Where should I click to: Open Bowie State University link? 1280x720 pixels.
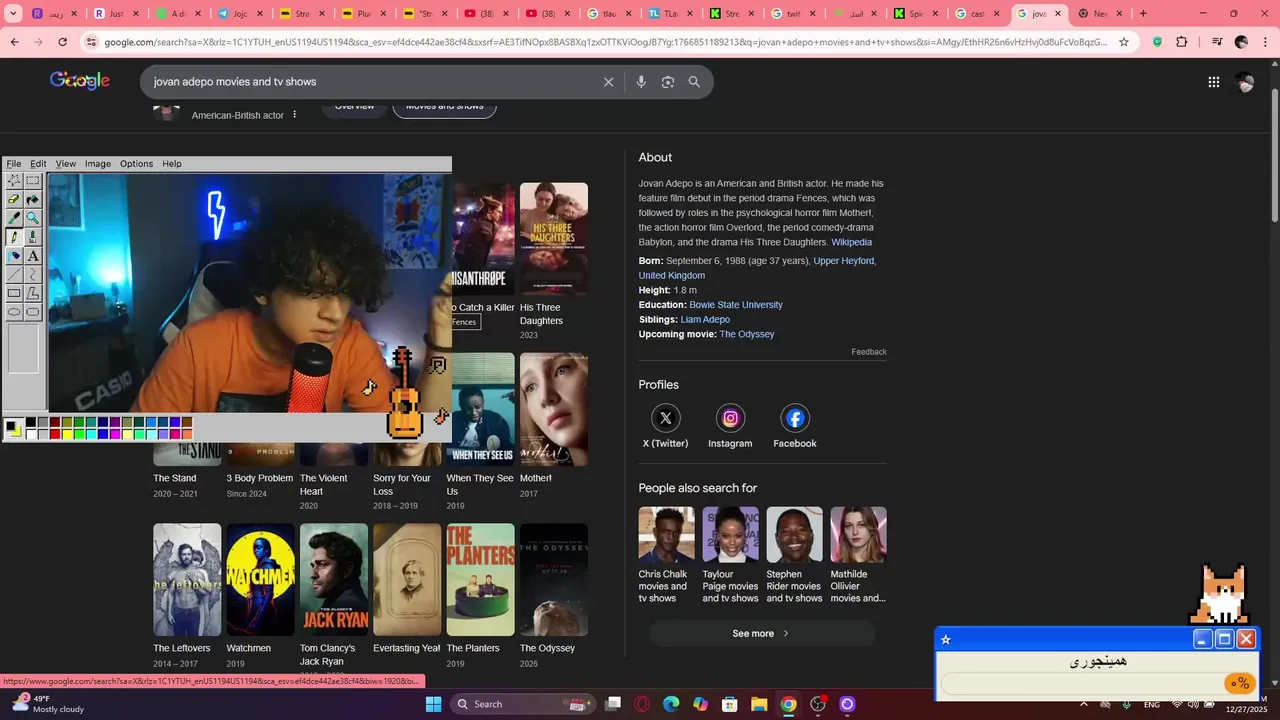coord(736,305)
